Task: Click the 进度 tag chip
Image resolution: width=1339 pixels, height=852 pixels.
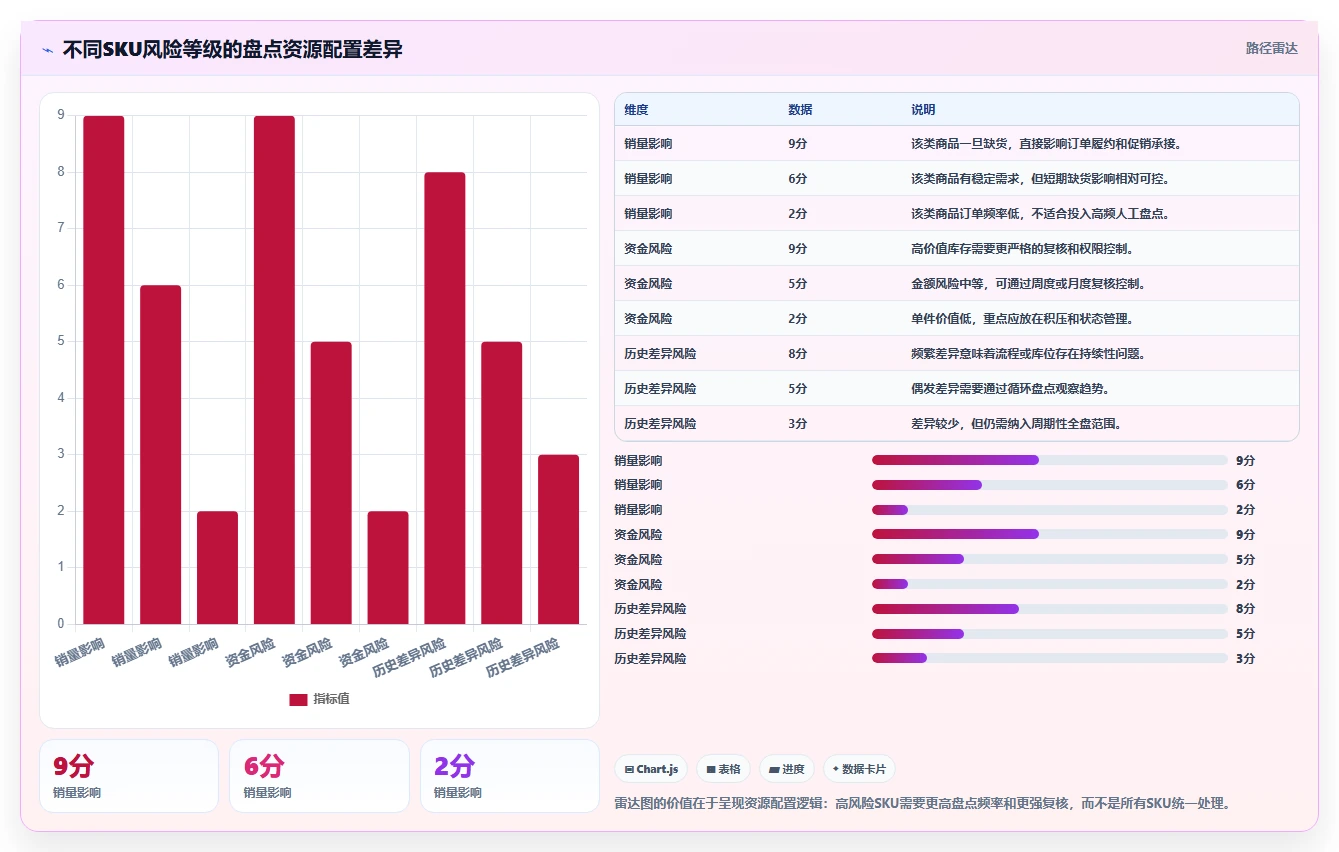Action: point(787,769)
